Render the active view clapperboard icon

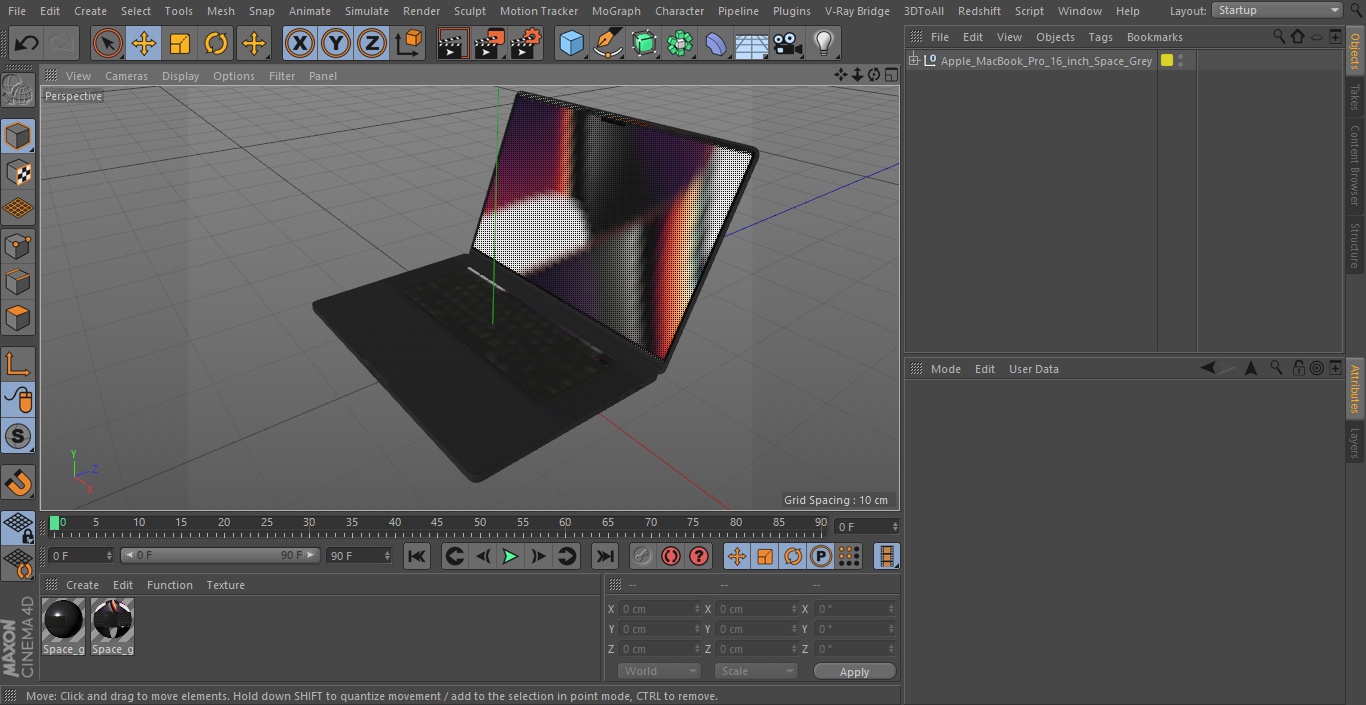pos(453,43)
